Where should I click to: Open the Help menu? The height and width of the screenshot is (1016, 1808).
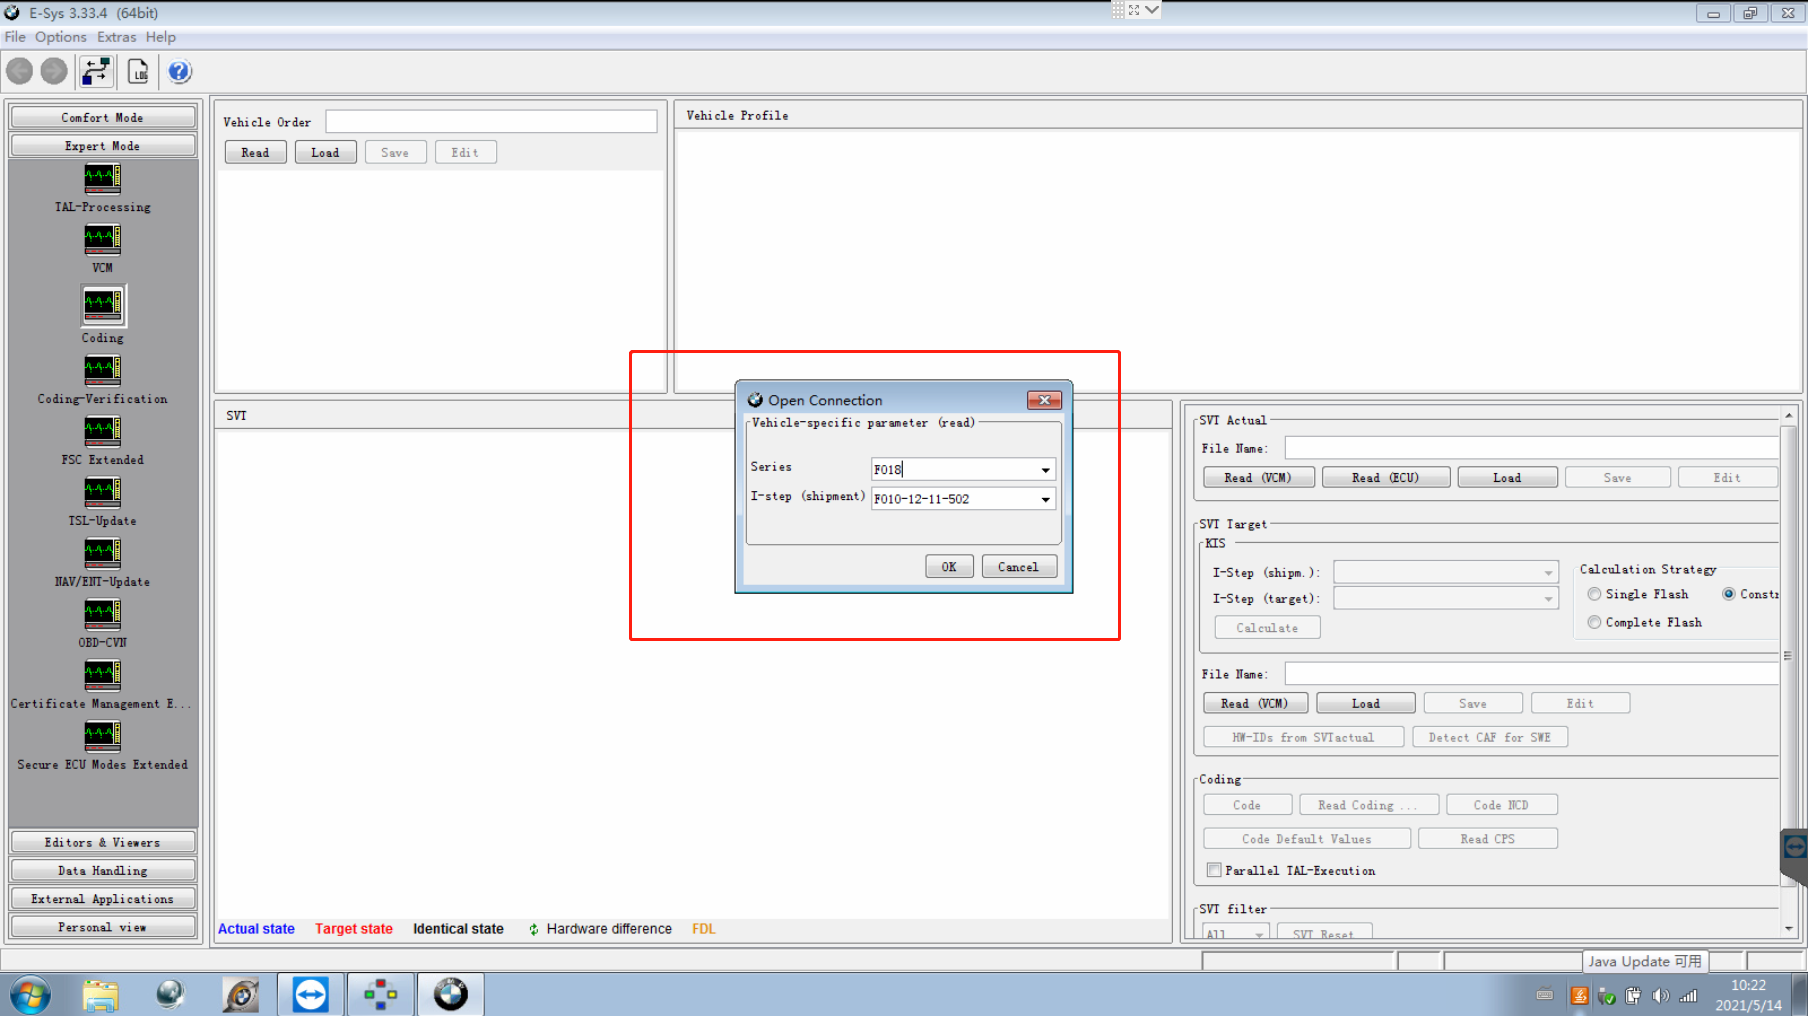pos(161,37)
